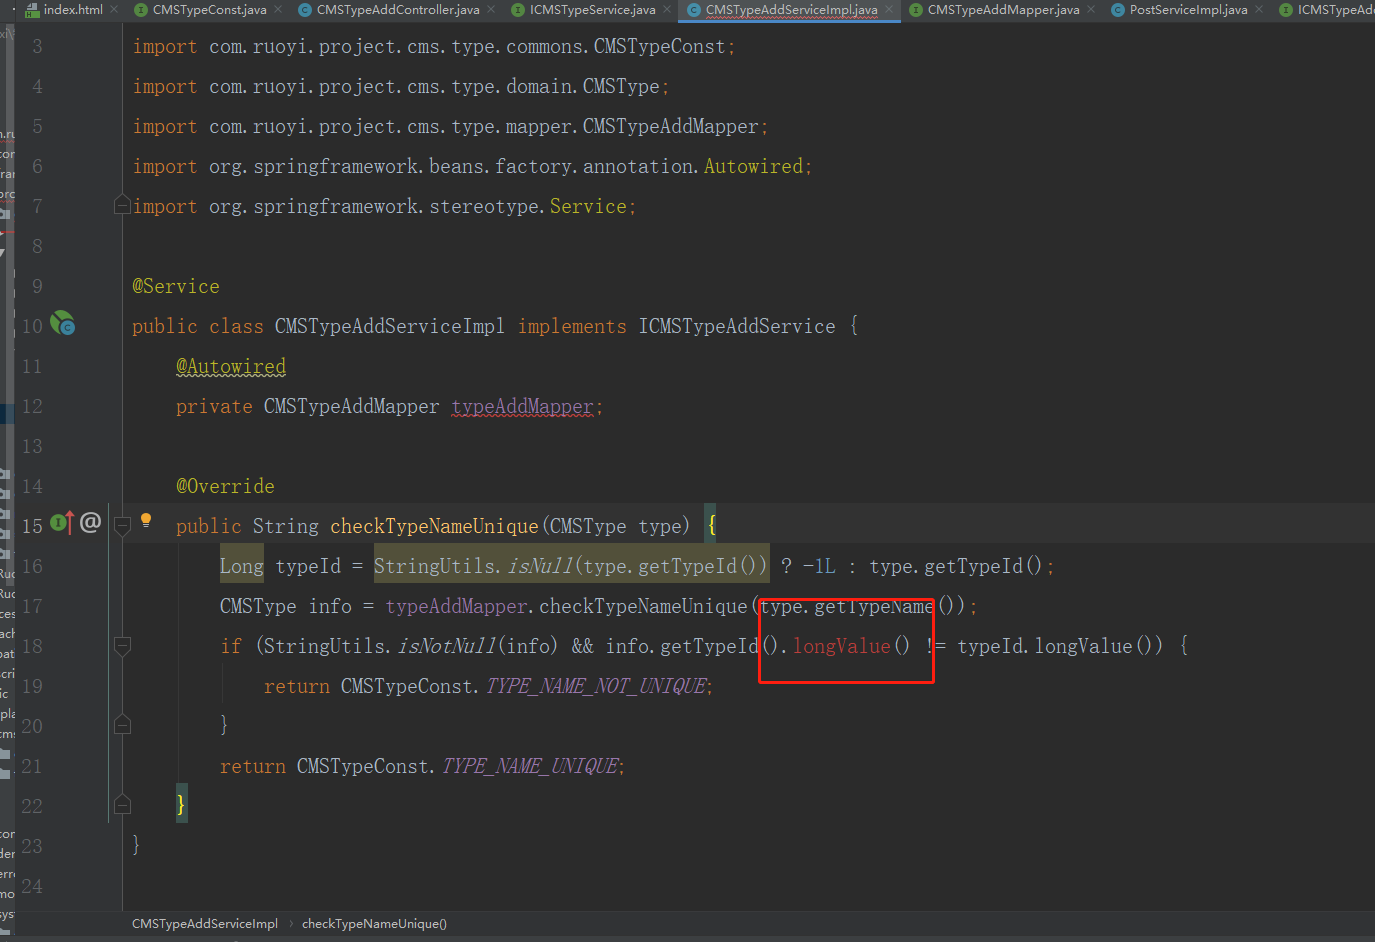Click the TYPE_NAME_NOT_UNIQUE constant

tap(597, 687)
